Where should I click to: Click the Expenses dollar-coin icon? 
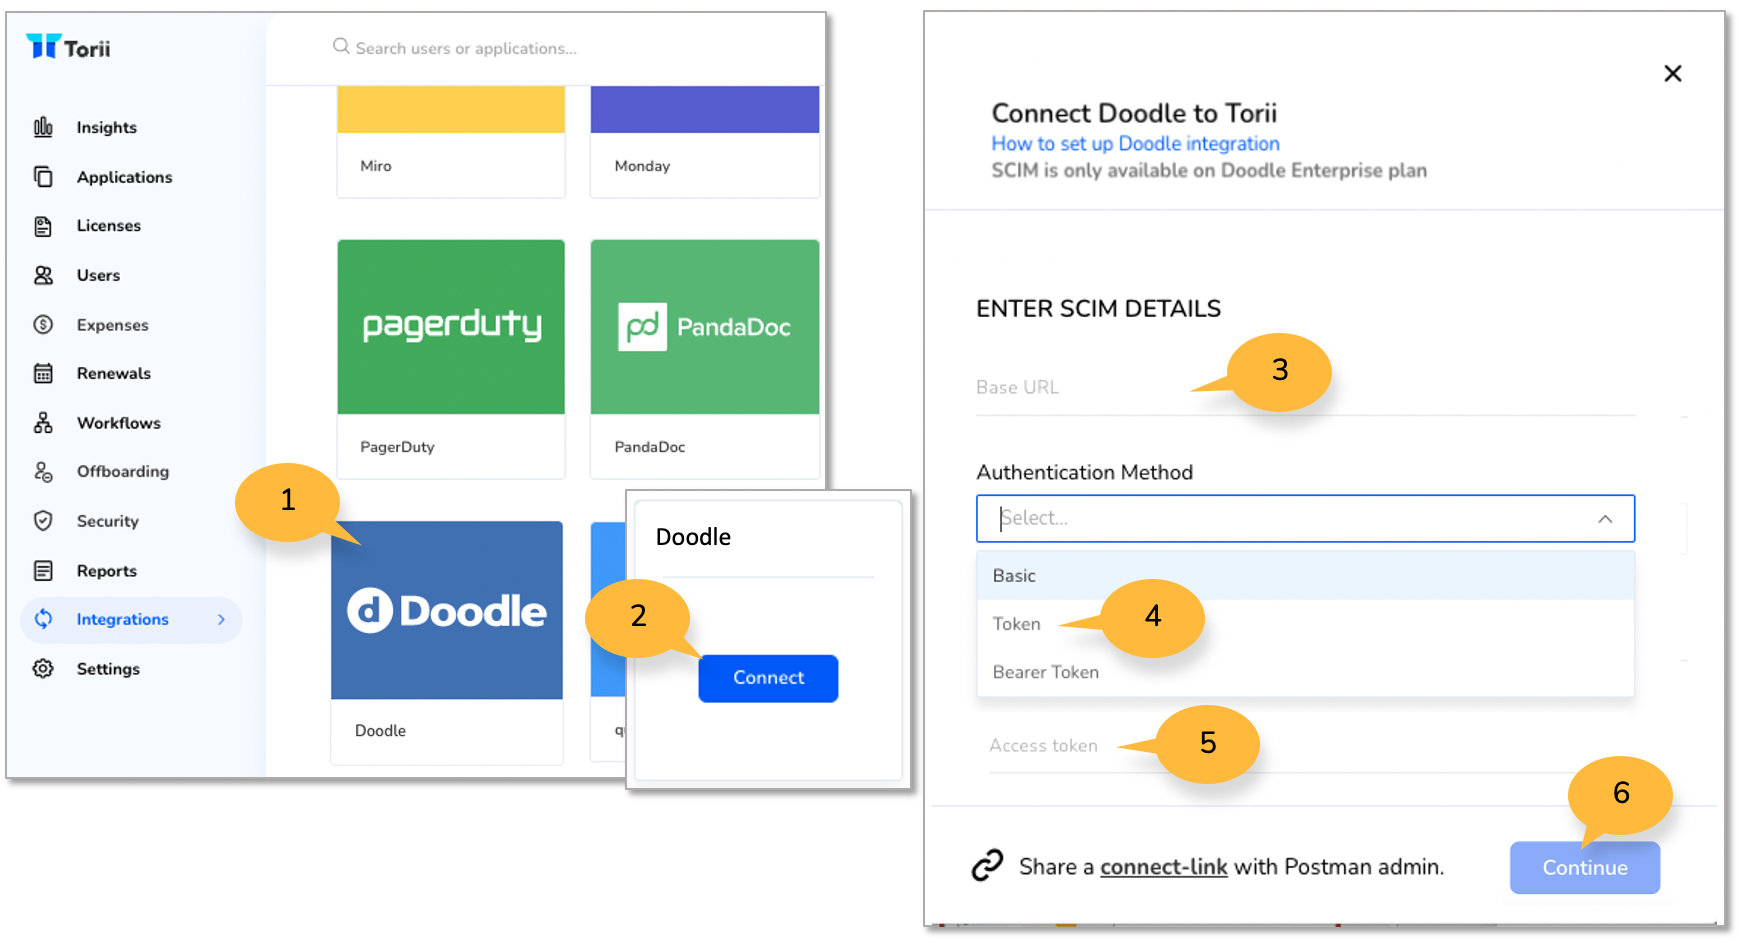43,324
